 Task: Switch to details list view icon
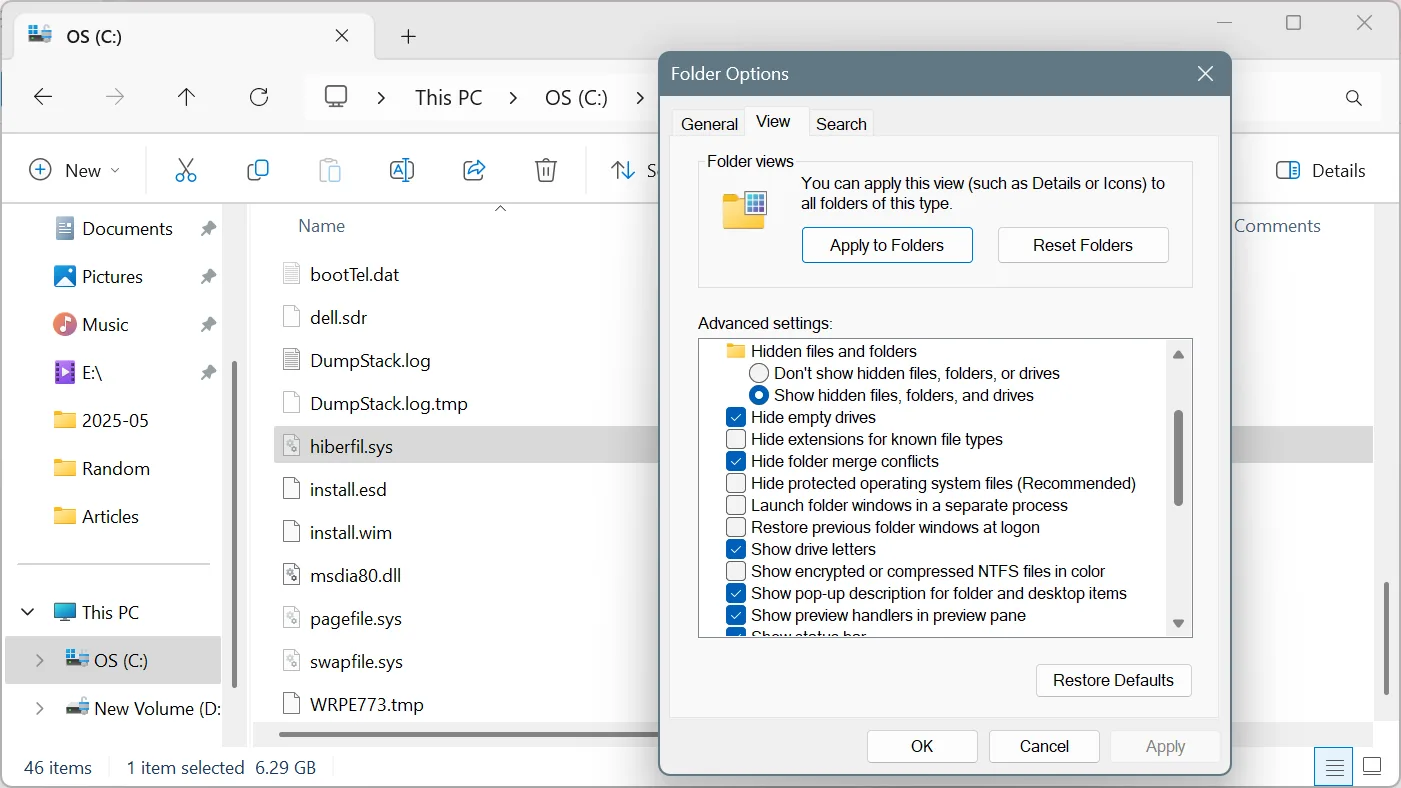1334,767
